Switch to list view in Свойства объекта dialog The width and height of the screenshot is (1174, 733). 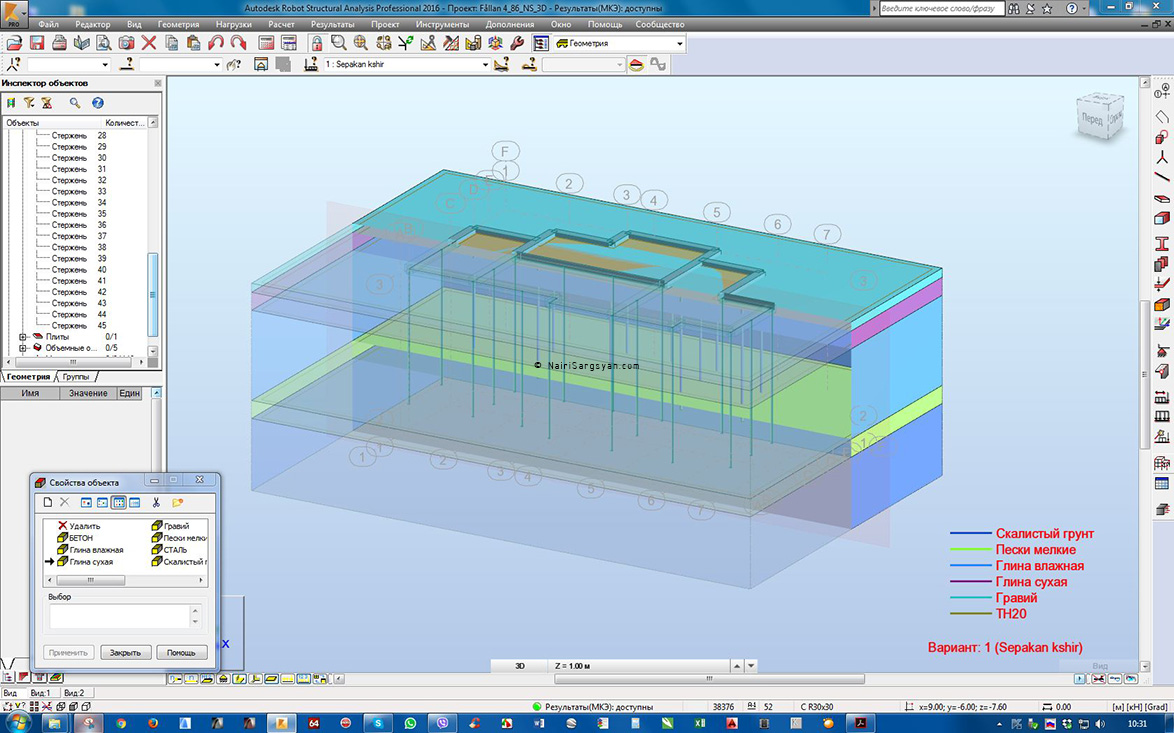pyautogui.click(x=119, y=502)
